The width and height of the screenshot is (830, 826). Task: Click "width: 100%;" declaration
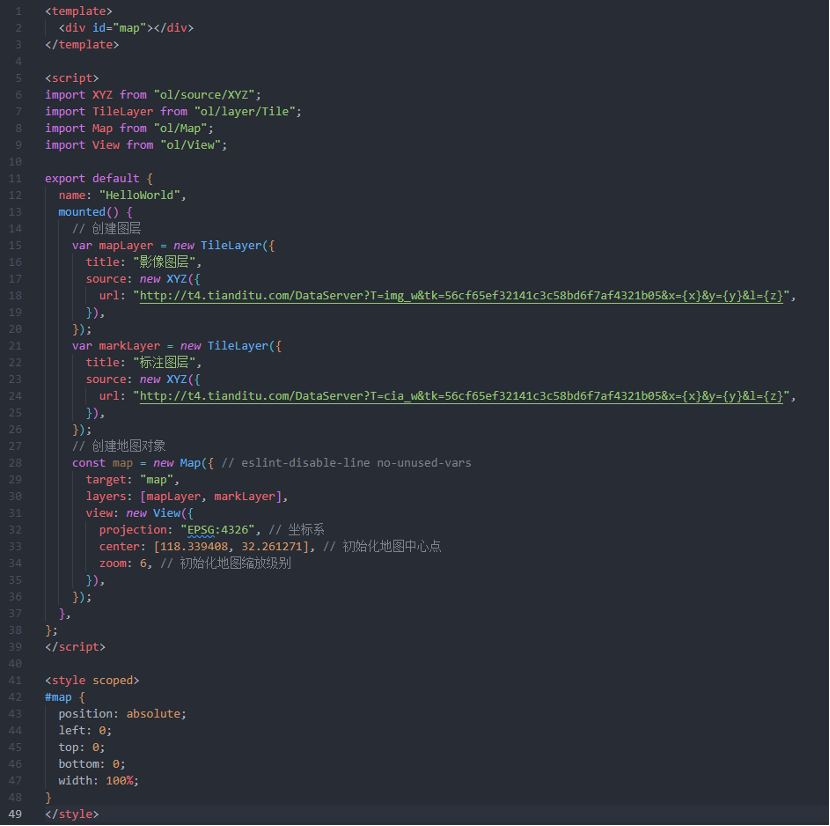(x=98, y=780)
